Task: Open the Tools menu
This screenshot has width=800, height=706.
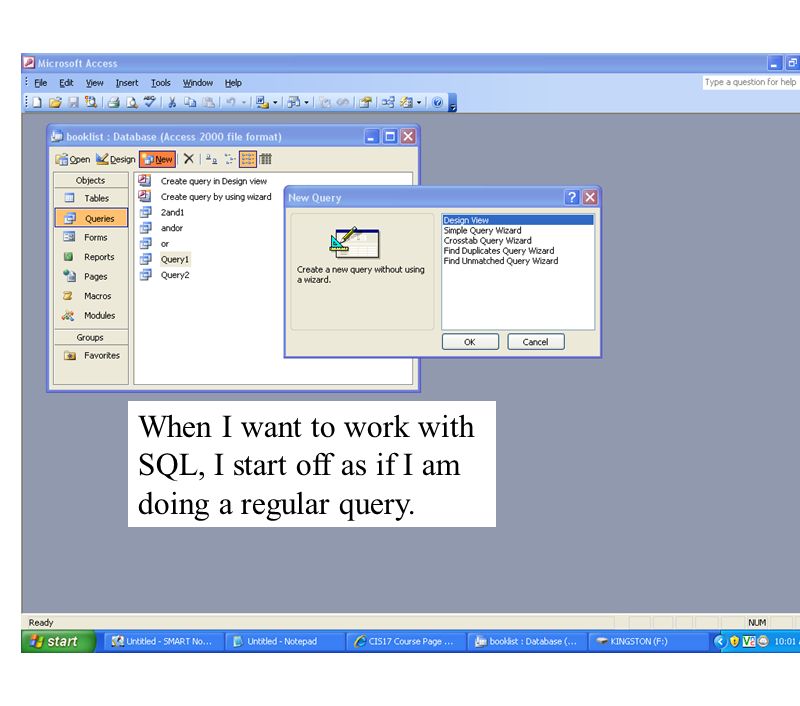Action: 160,83
